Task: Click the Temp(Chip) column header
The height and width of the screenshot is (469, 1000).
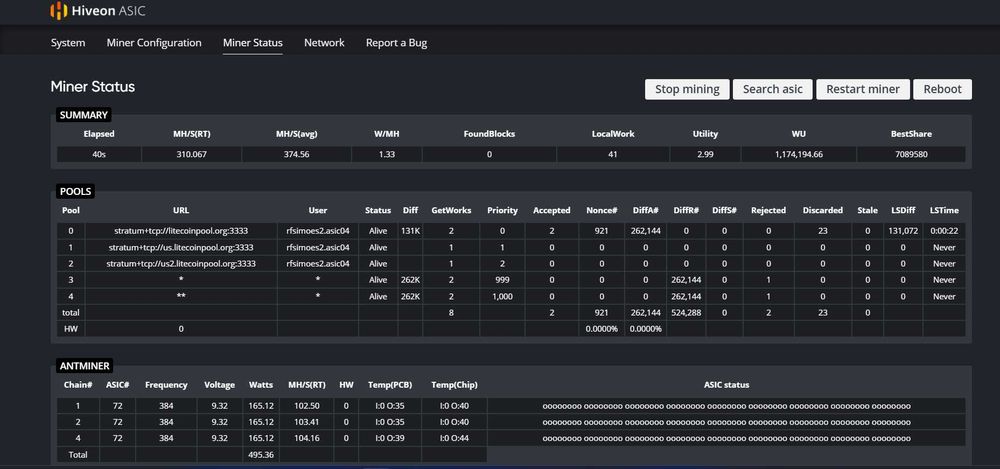Action: (454, 385)
